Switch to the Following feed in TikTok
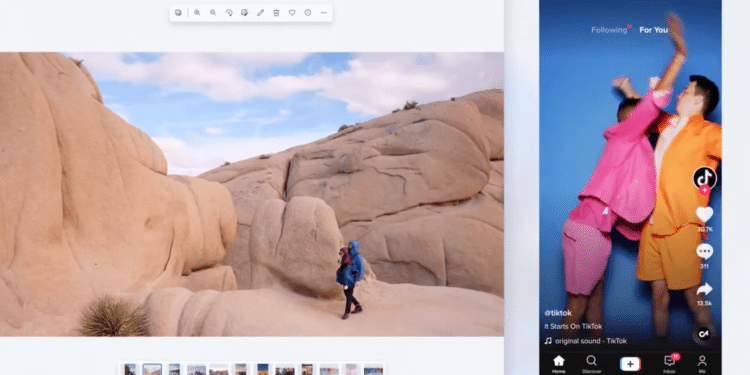Viewport: 750px width, 375px height. (x=609, y=30)
